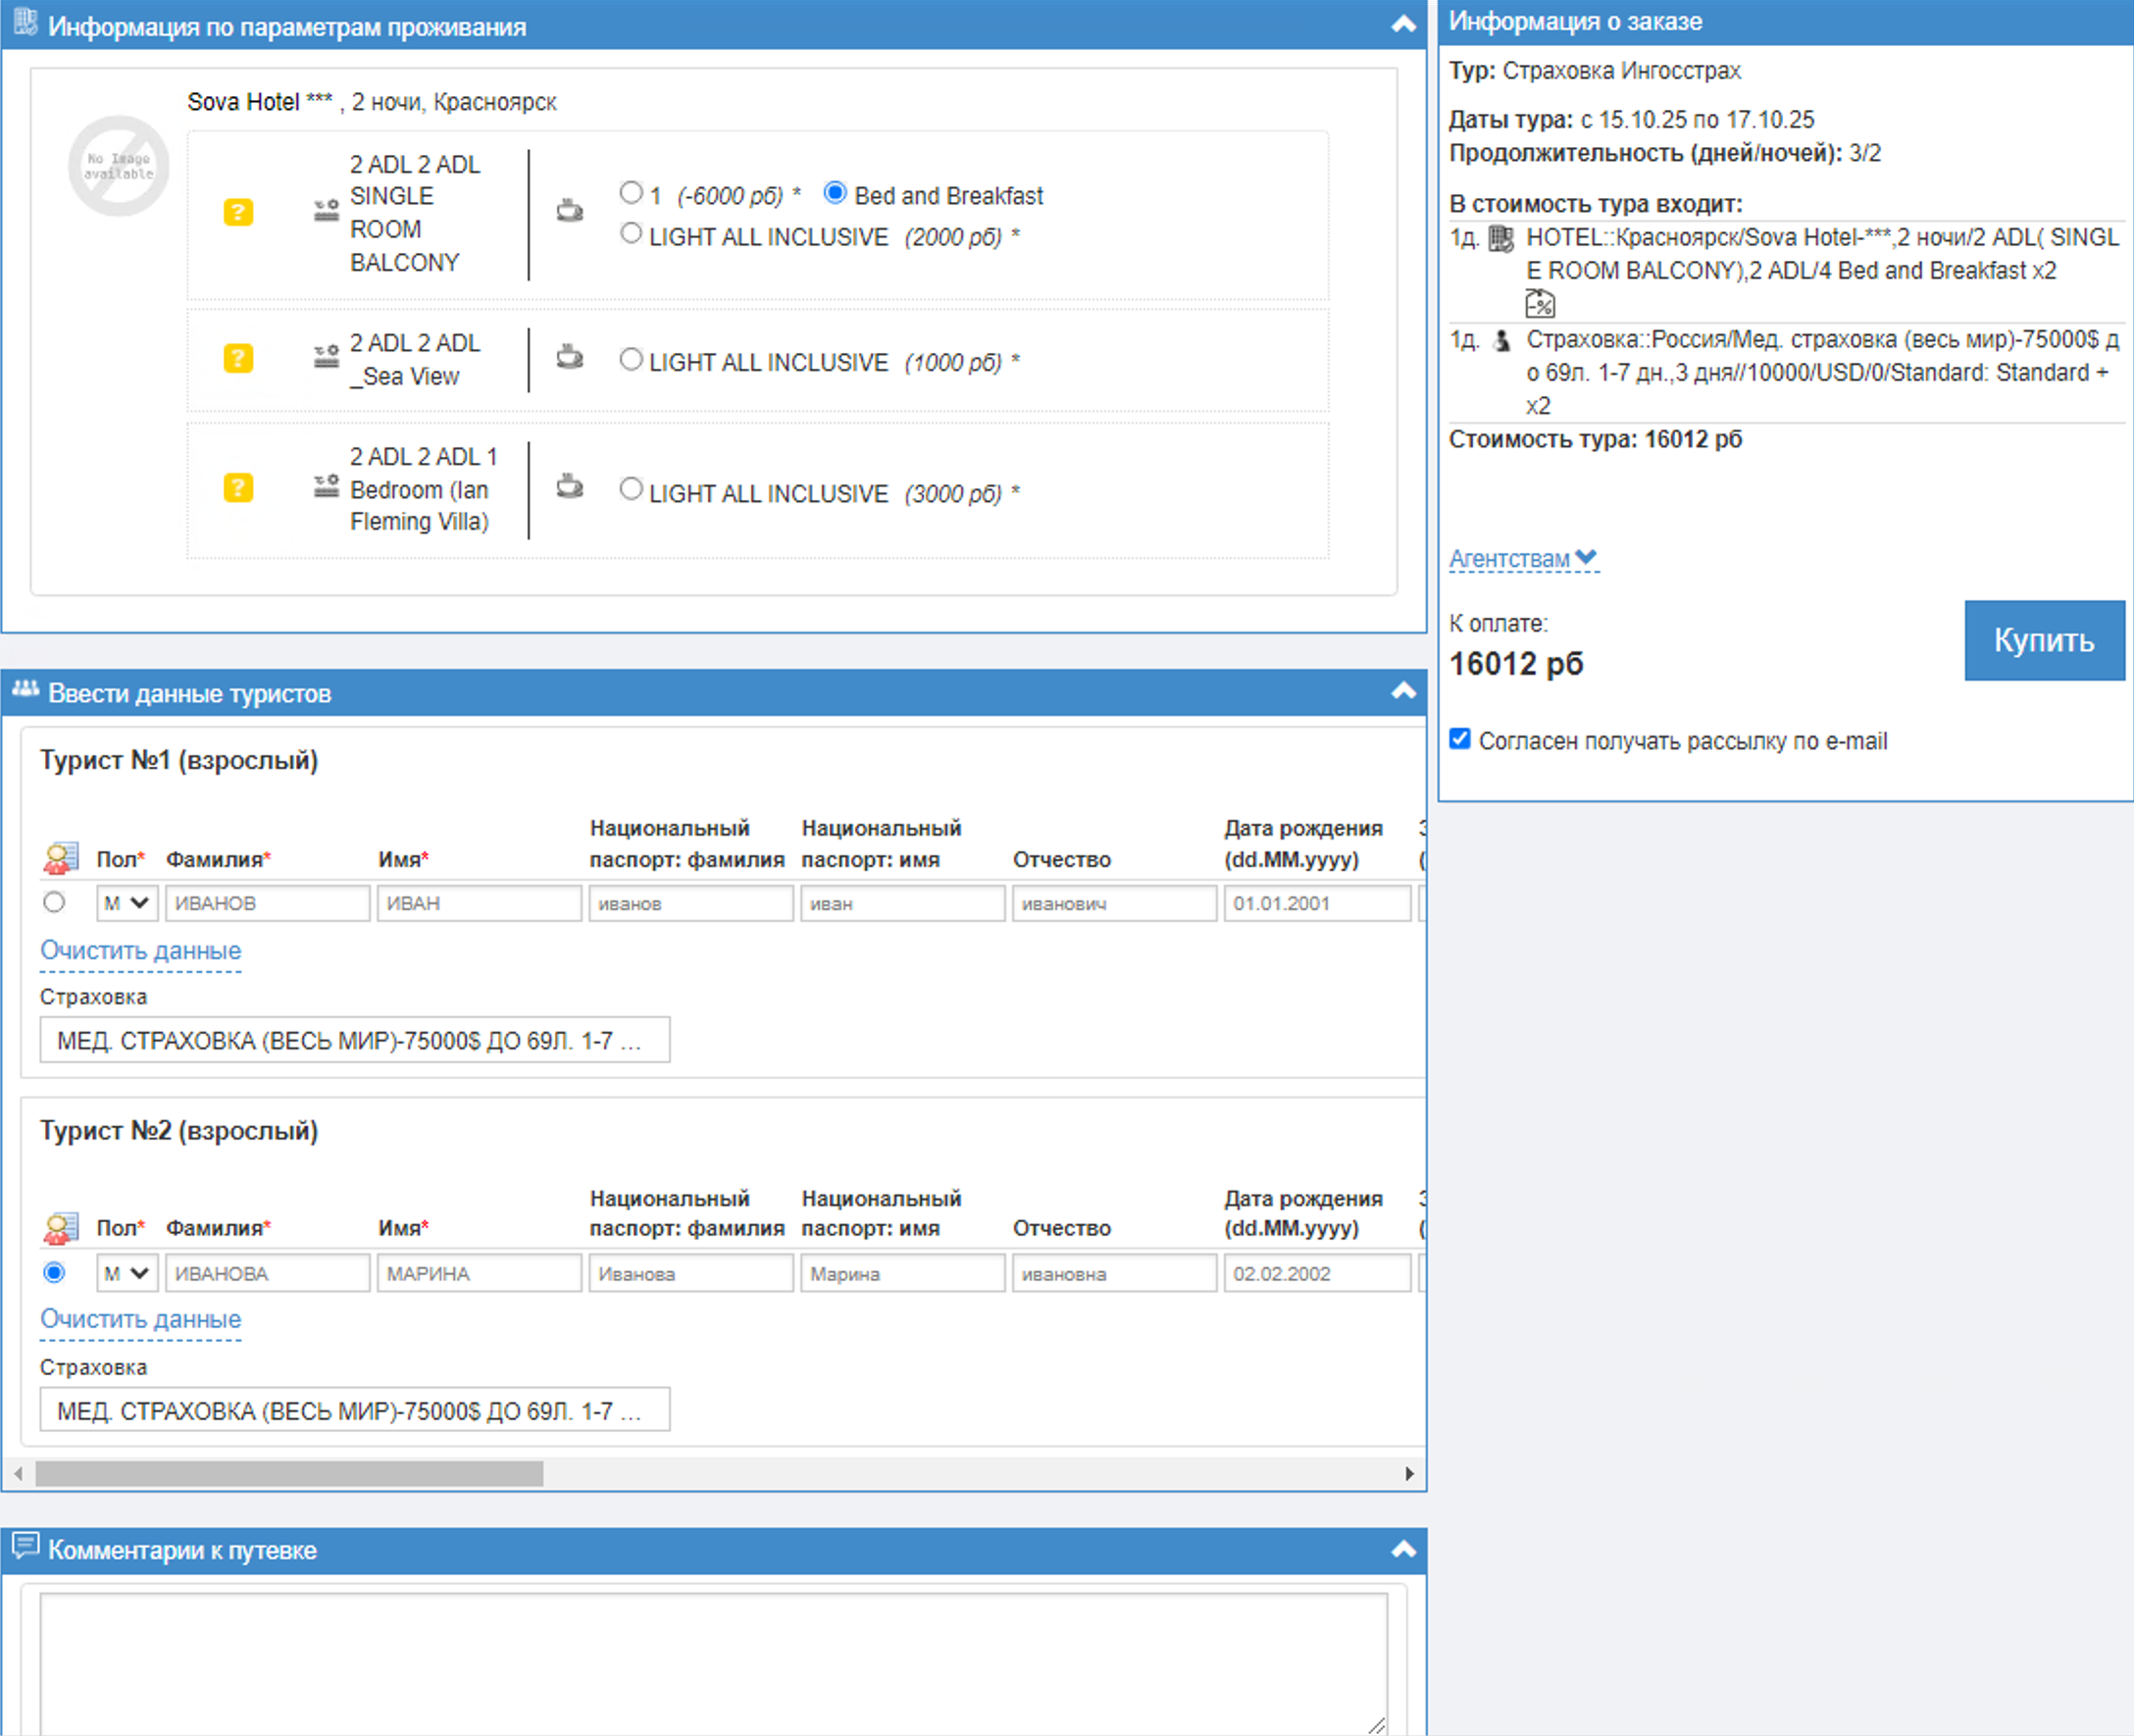Click tourist profile icon in Турист №1 row
This screenshot has height=1736, width=2134.
60,858
